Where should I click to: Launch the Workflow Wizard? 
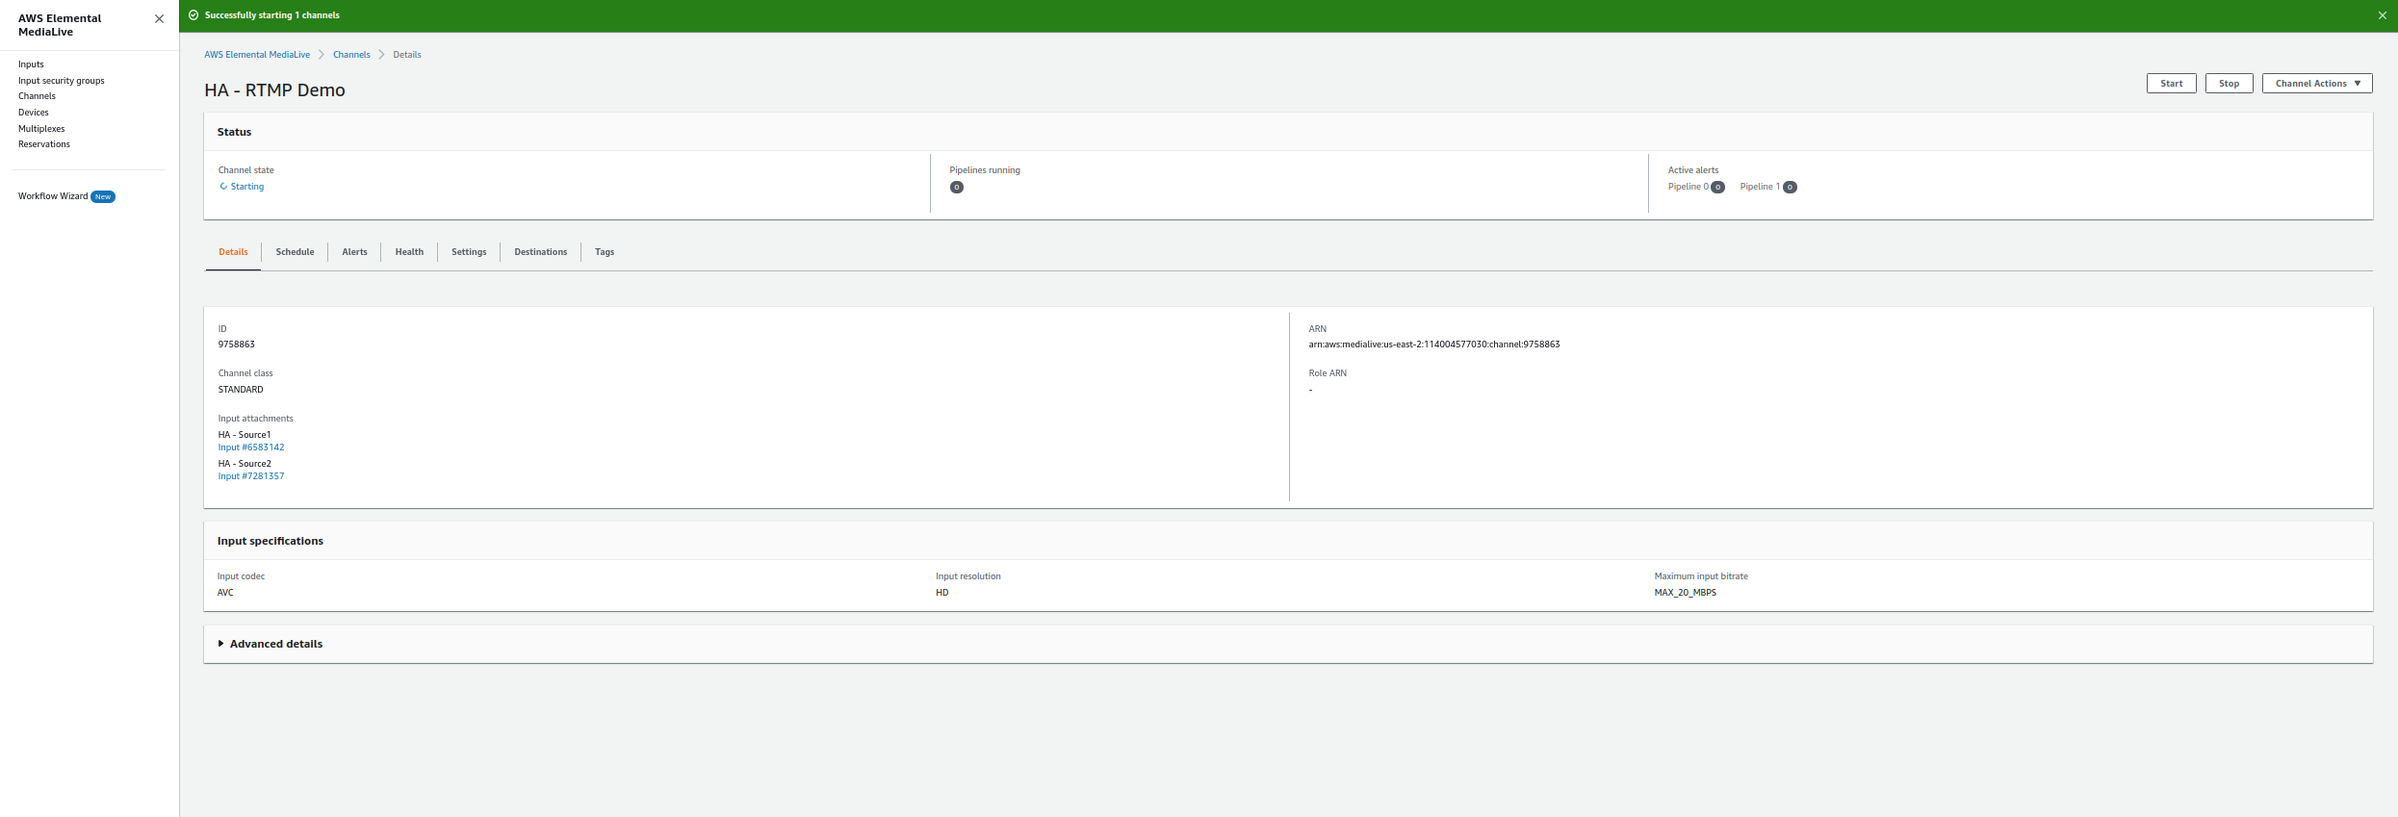[53, 196]
